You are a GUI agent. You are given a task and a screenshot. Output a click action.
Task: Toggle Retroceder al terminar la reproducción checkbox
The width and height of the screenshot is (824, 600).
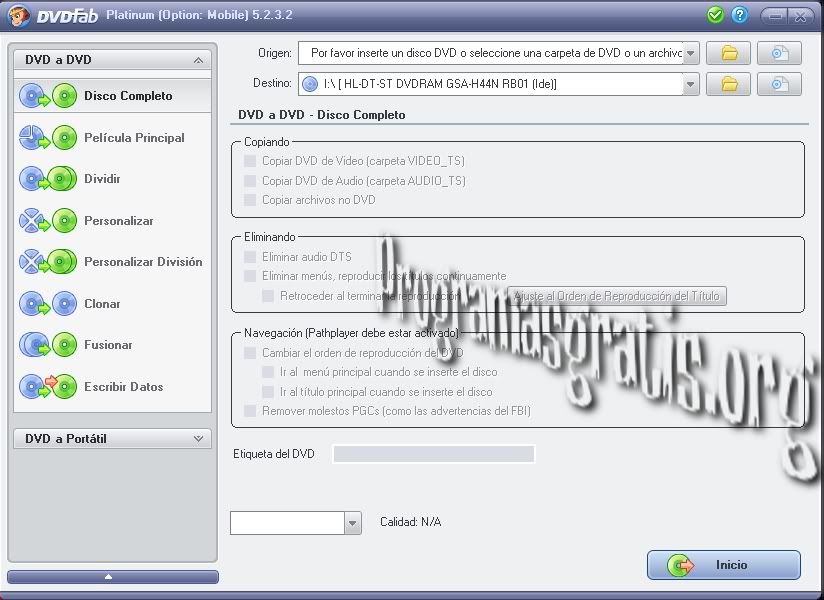[268, 296]
